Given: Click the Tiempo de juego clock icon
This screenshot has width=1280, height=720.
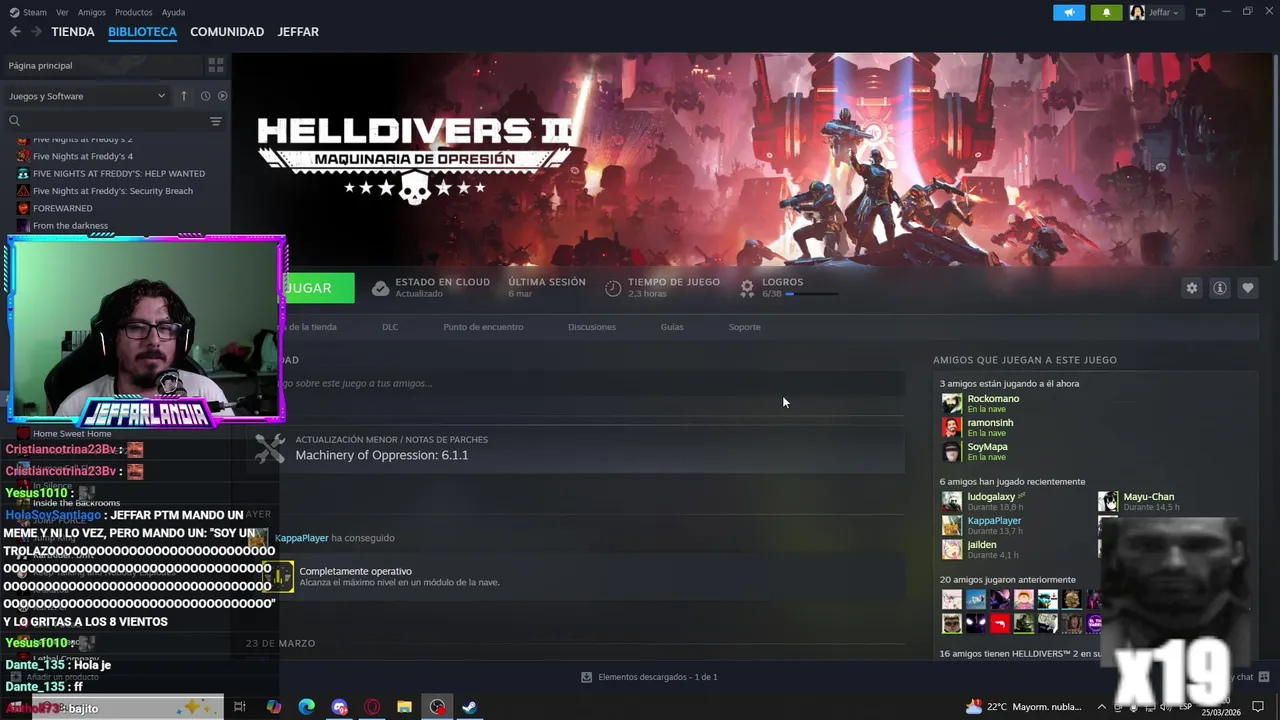Looking at the screenshot, I should 613,289.
